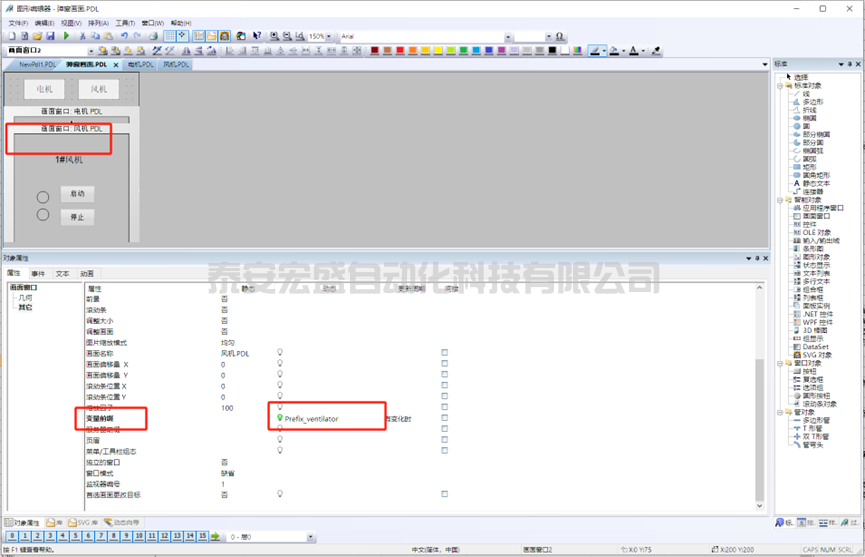Screen dimensions: 865x557
Task: Toggle the indirect checkbox in 首选画面更改目标 row
Action: coord(445,494)
